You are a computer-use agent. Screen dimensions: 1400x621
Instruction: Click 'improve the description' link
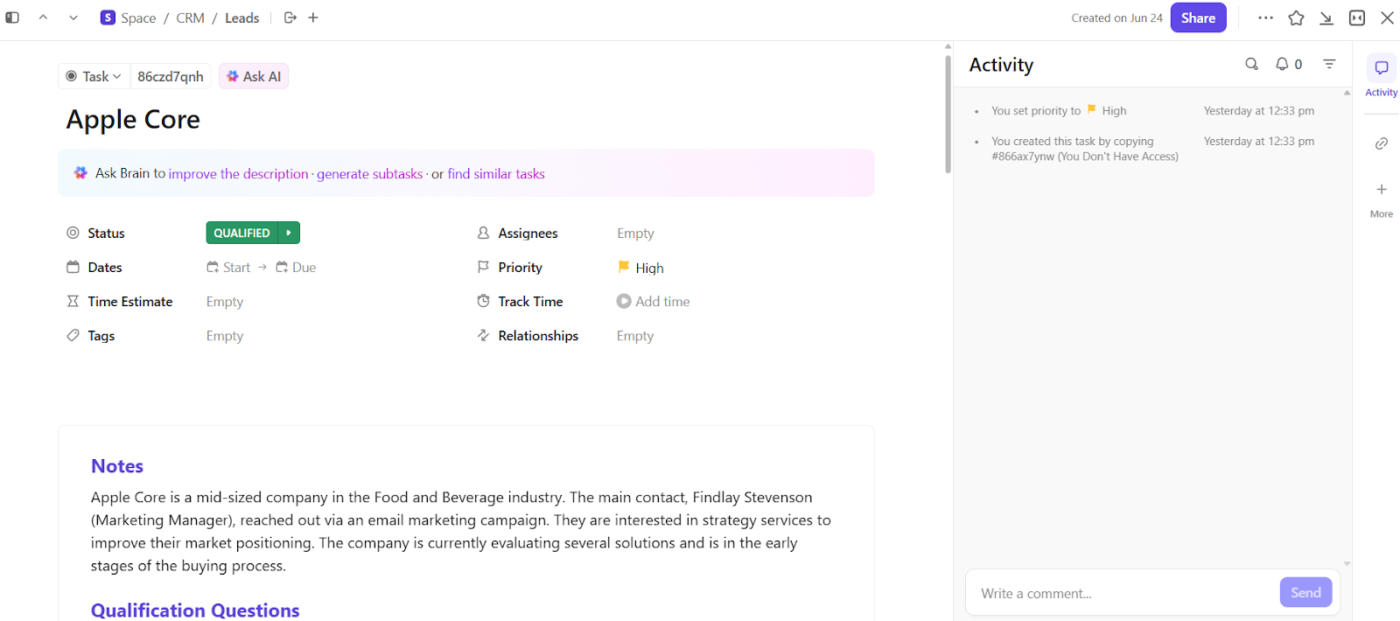(238, 174)
